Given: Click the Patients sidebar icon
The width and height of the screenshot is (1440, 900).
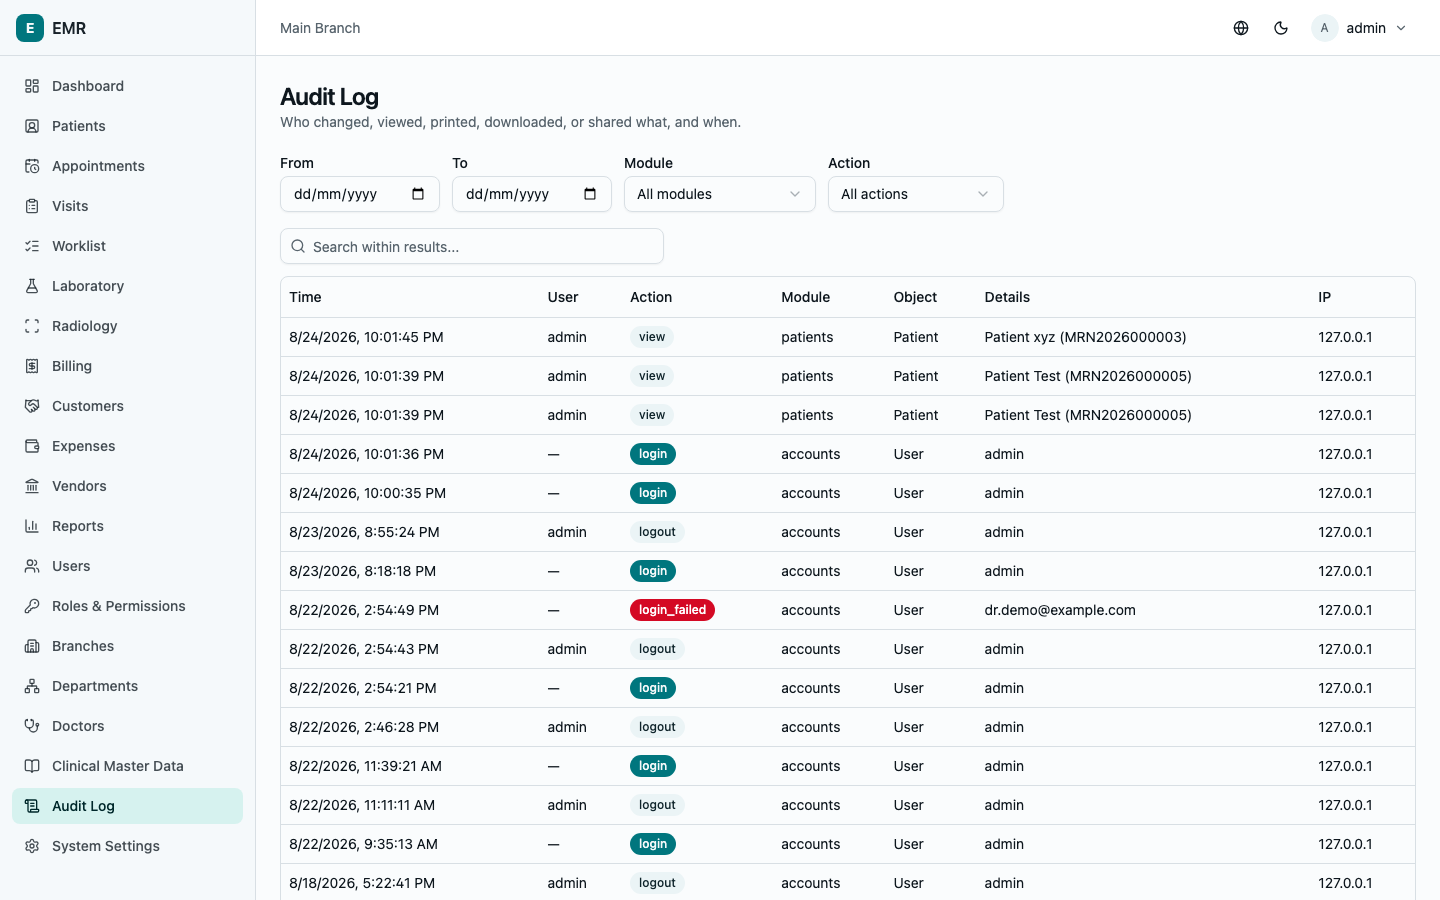Looking at the screenshot, I should [32, 126].
